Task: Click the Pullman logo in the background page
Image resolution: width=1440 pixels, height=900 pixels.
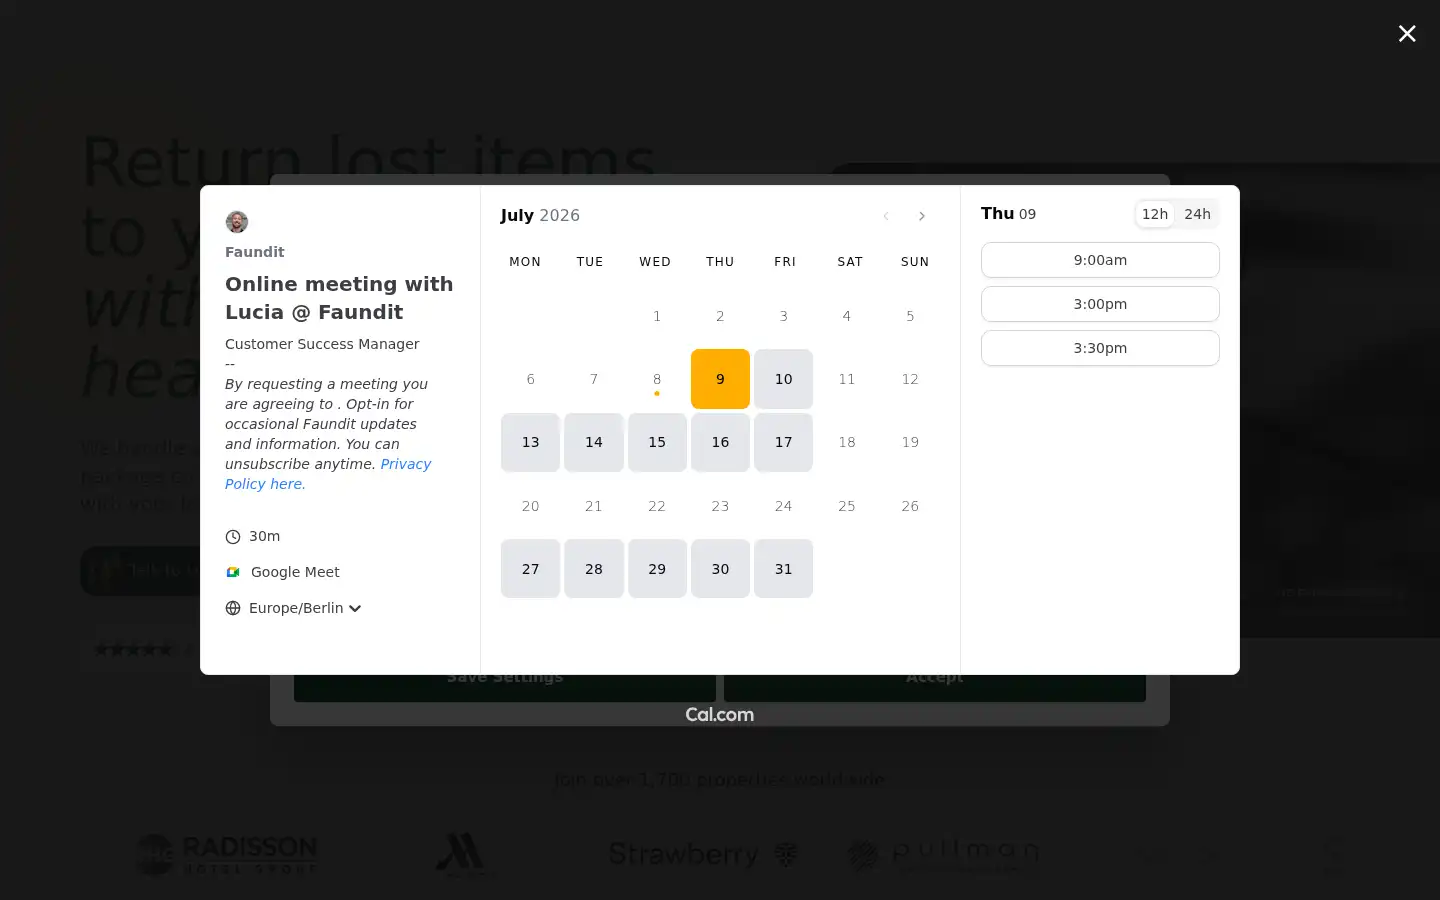Action: (x=943, y=855)
